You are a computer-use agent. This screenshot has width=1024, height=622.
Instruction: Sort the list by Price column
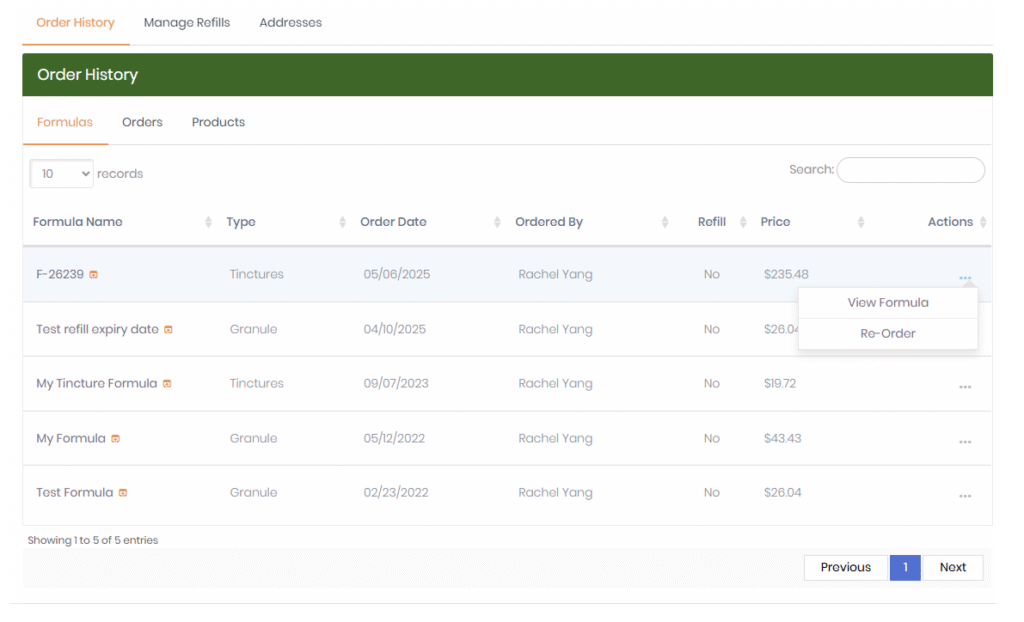pyautogui.click(x=775, y=222)
